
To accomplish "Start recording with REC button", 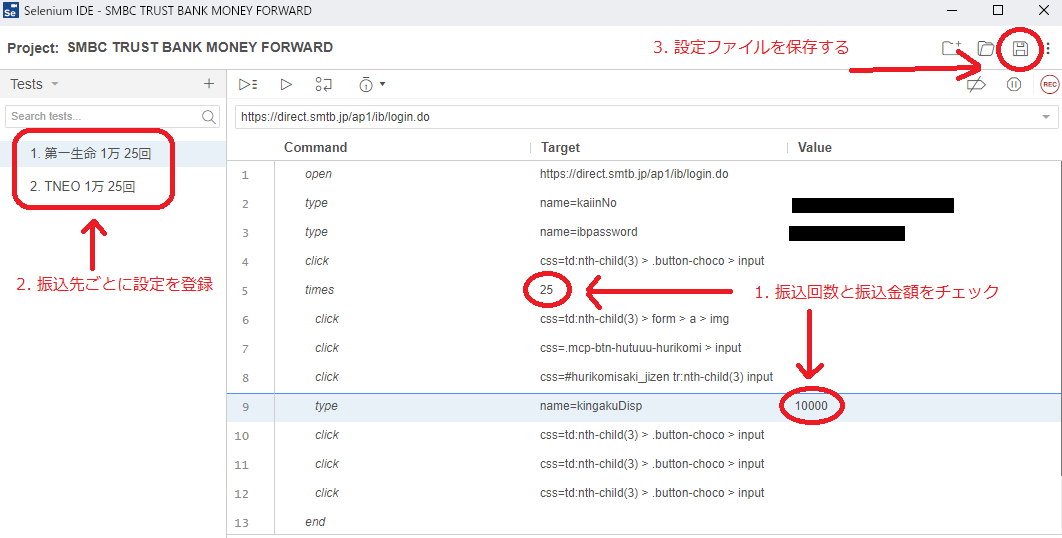I will pos(1049,85).
